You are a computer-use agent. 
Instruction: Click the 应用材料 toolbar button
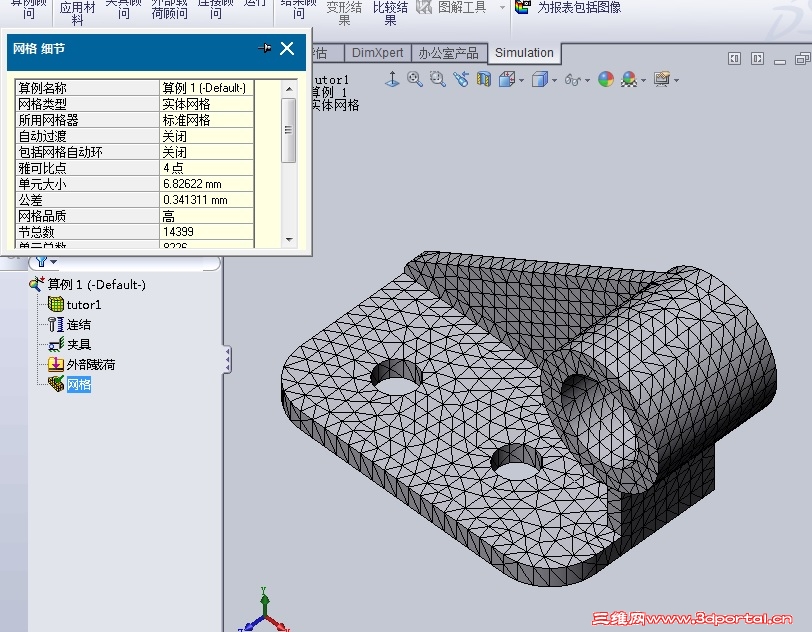(x=77, y=12)
